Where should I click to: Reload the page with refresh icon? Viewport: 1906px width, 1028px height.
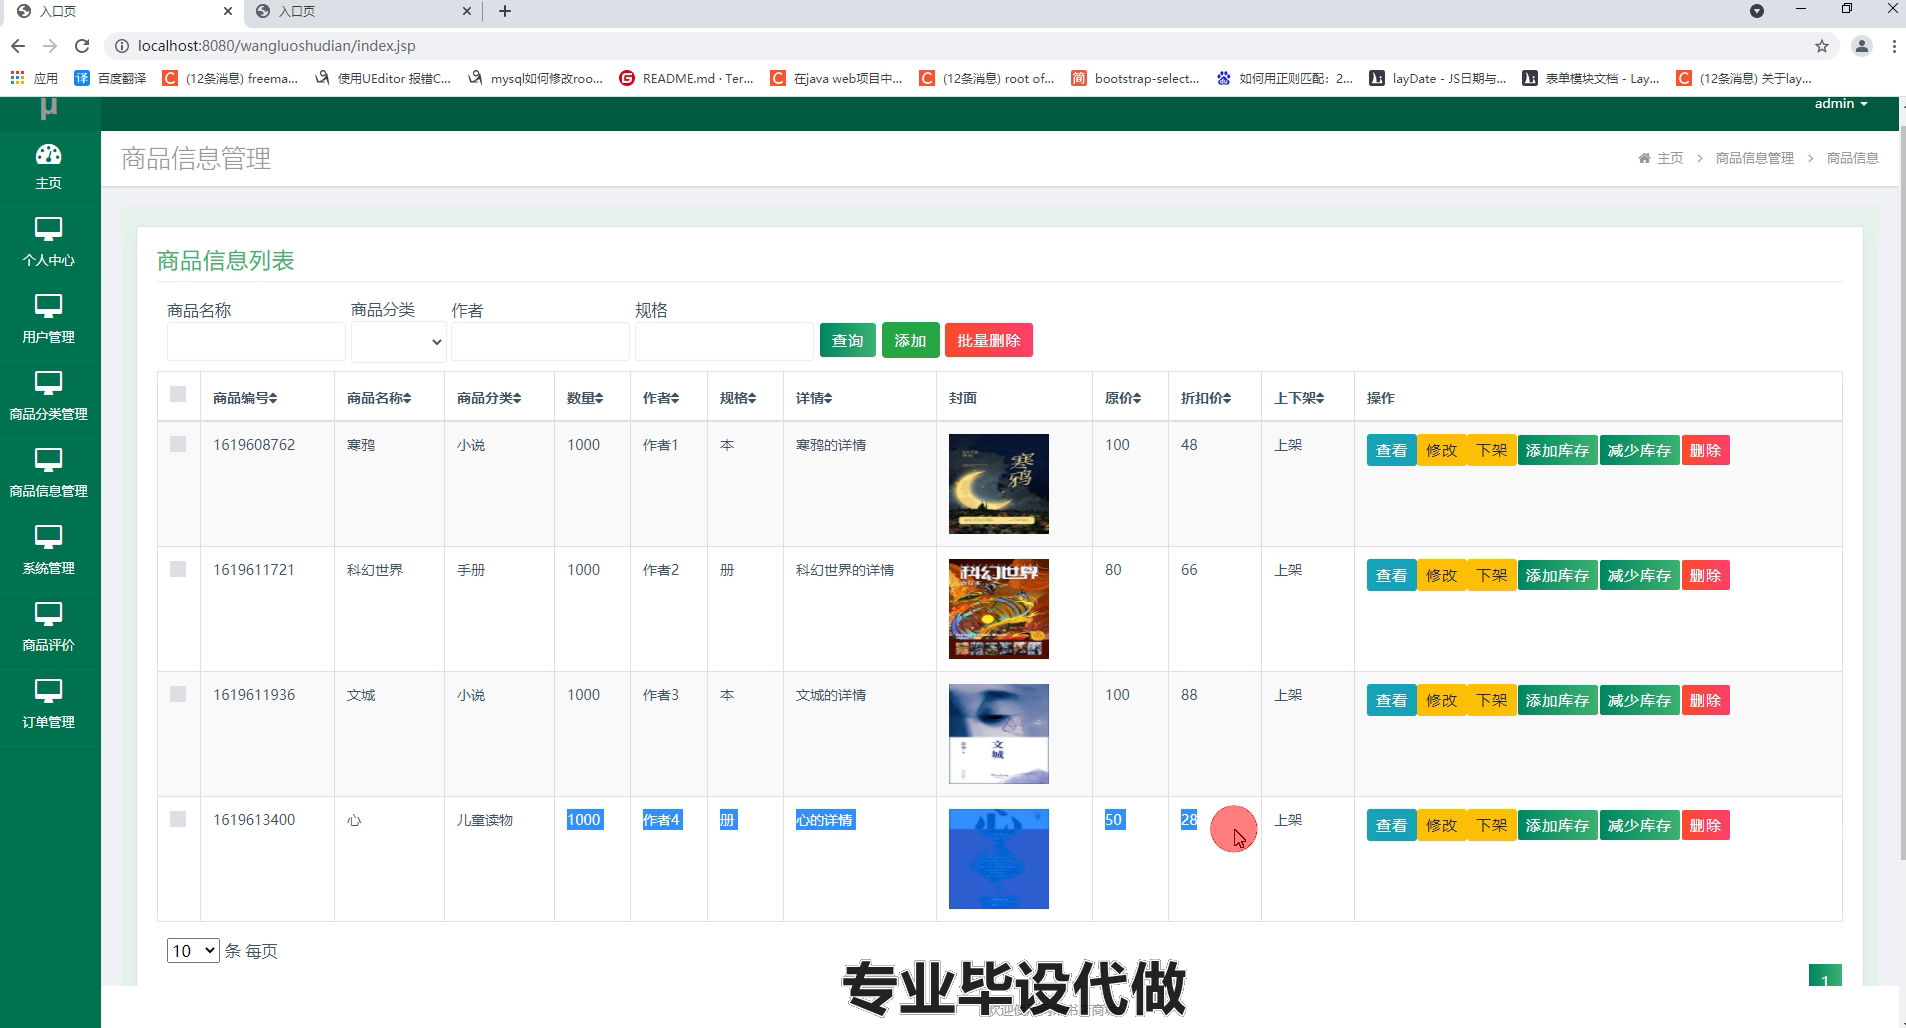click(x=82, y=46)
